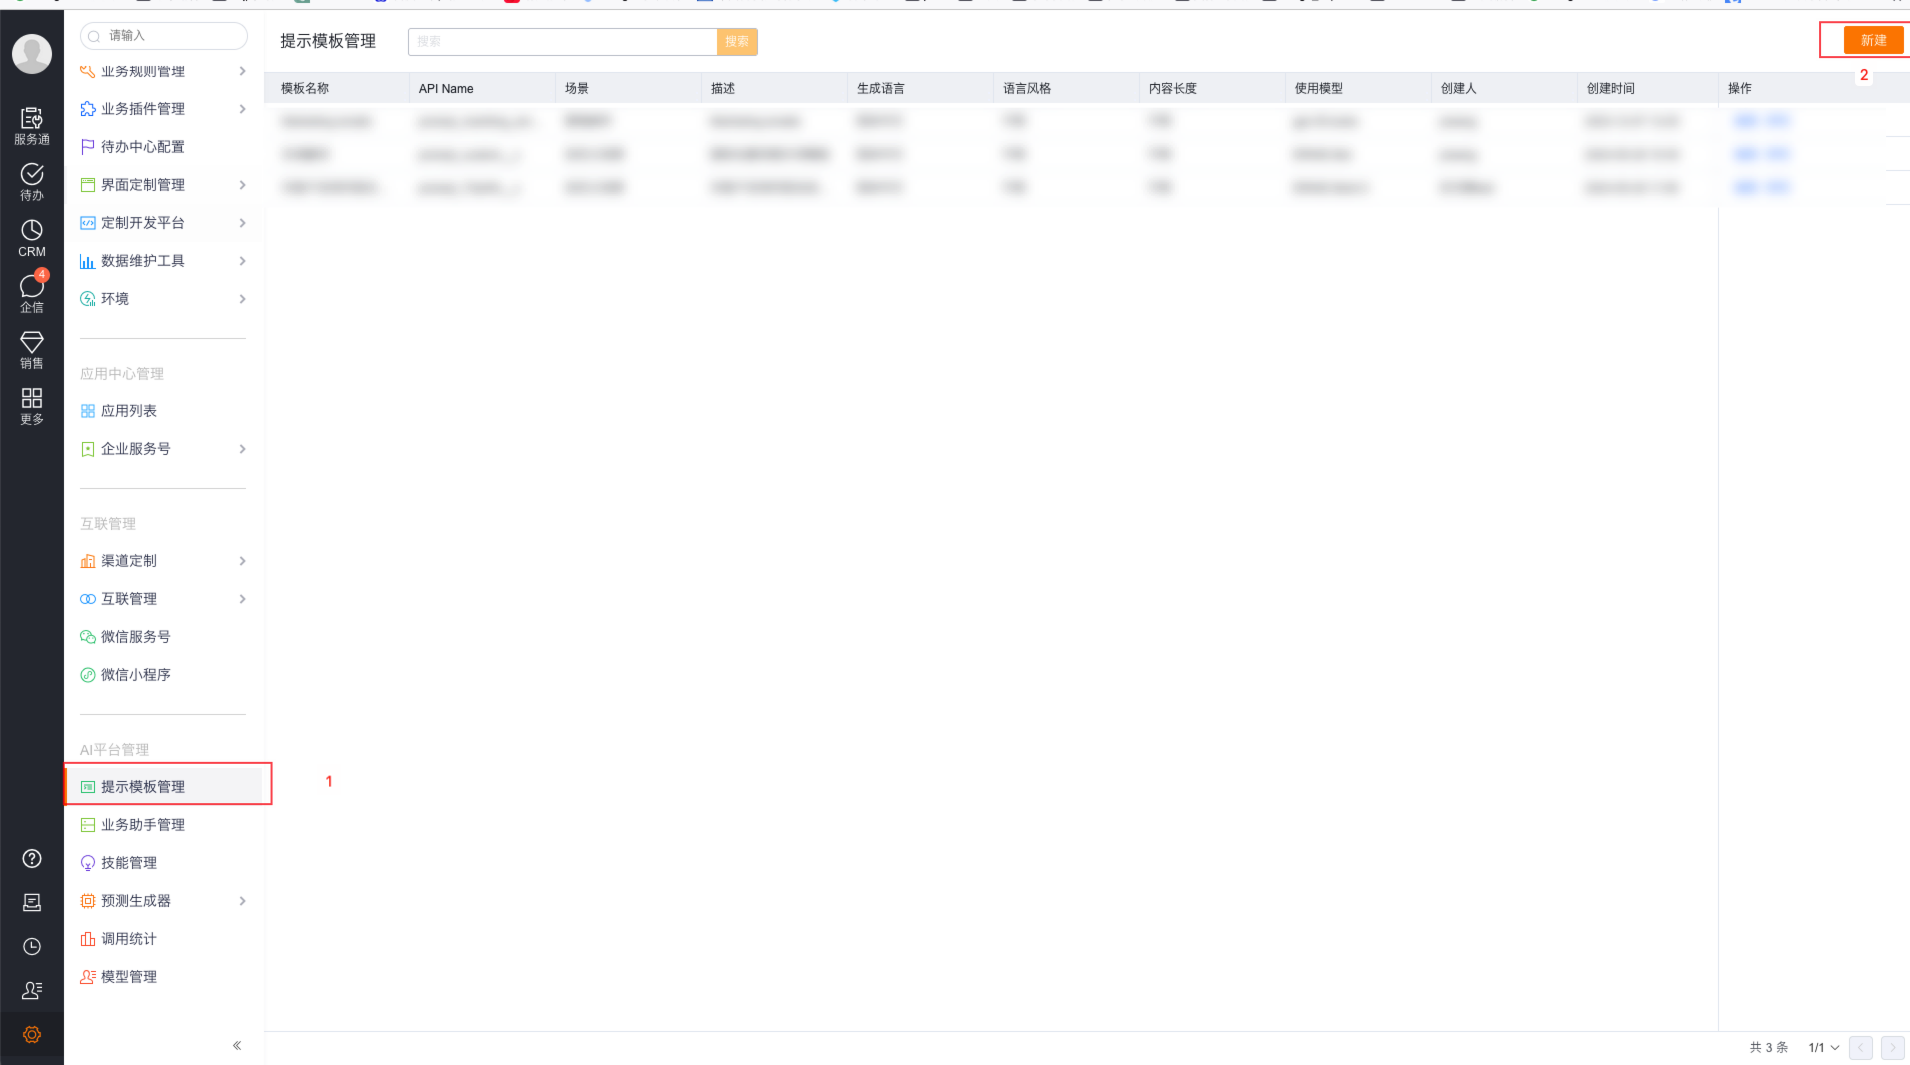This screenshot has width=1910, height=1065.
Task: Click the user avatar at top left
Action: 32,53
